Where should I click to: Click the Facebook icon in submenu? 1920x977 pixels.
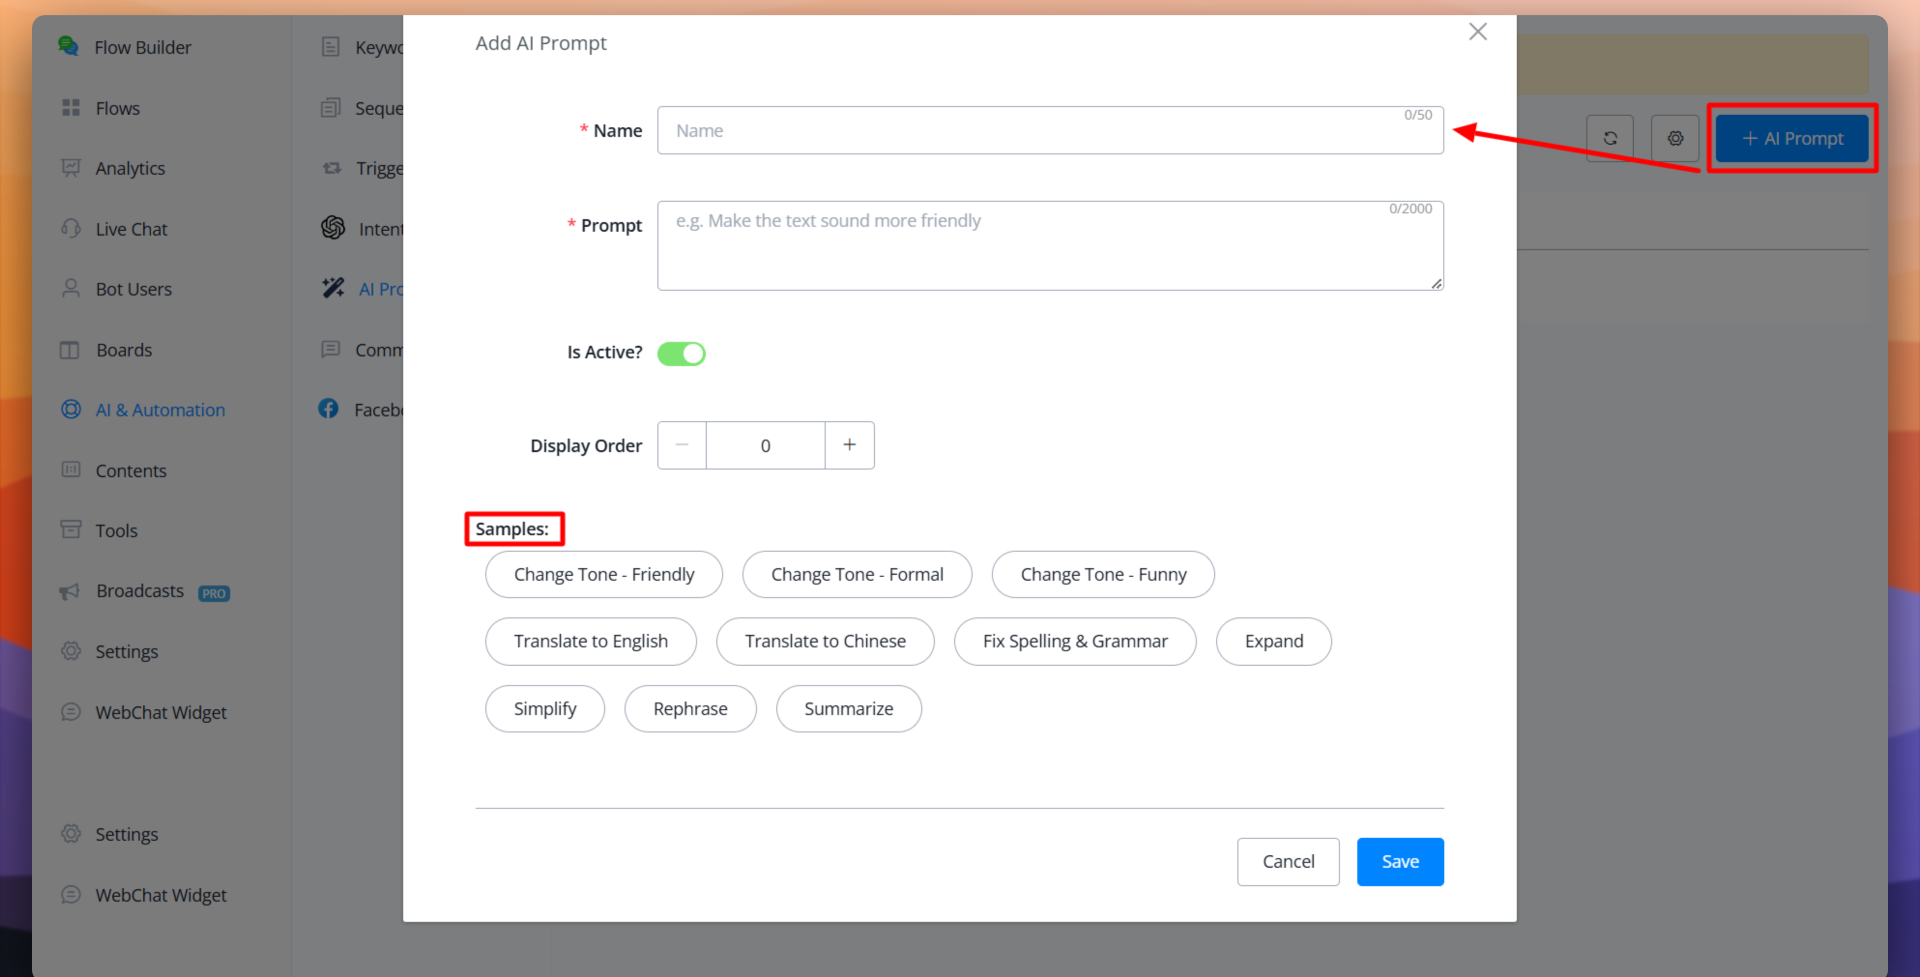(x=328, y=409)
